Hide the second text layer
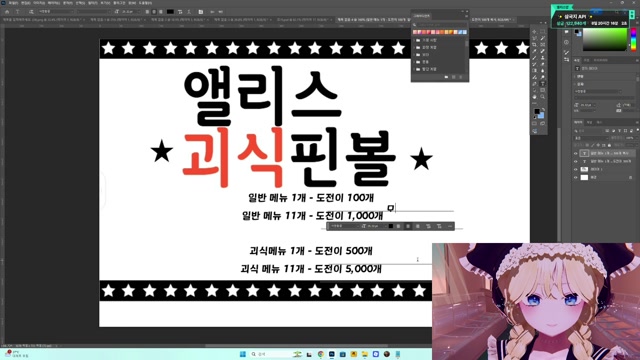 pyautogui.click(x=576, y=161)
